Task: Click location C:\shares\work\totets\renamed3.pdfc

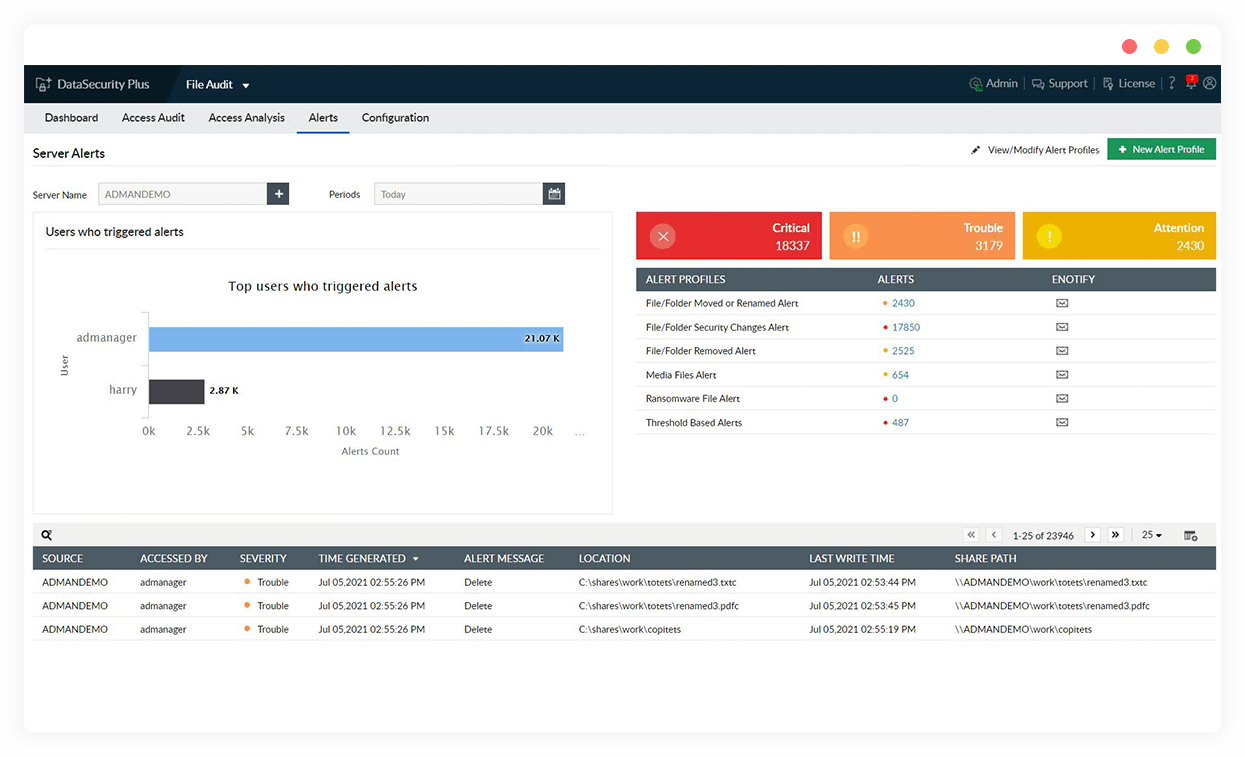Action: 659,606
